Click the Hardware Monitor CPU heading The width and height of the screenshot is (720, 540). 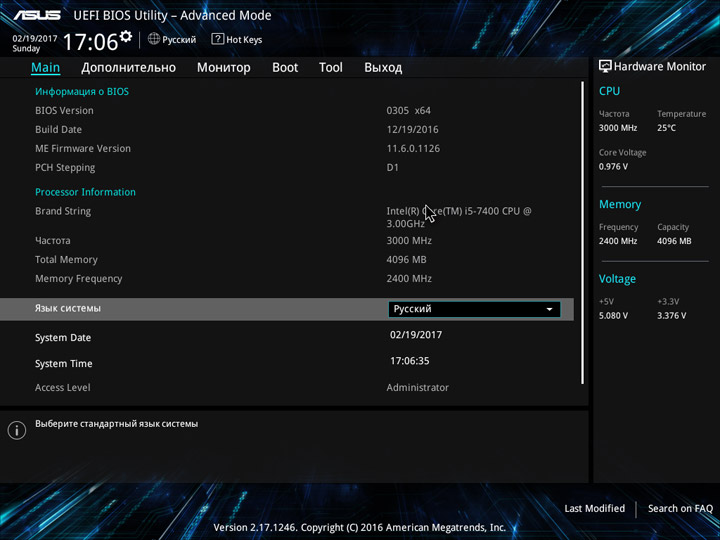point(609,91)
